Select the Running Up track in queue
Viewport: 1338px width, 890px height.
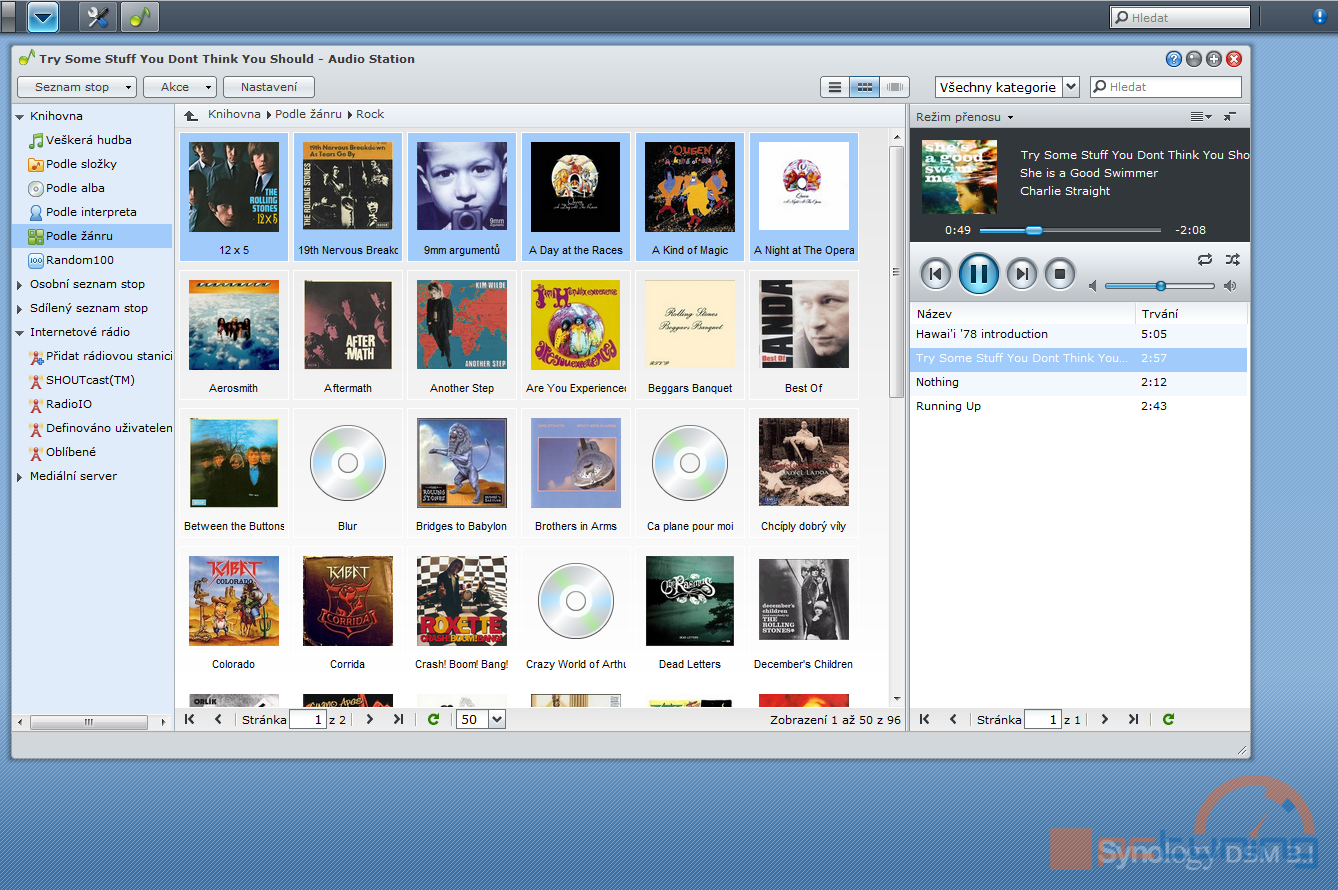point(1078,406)
